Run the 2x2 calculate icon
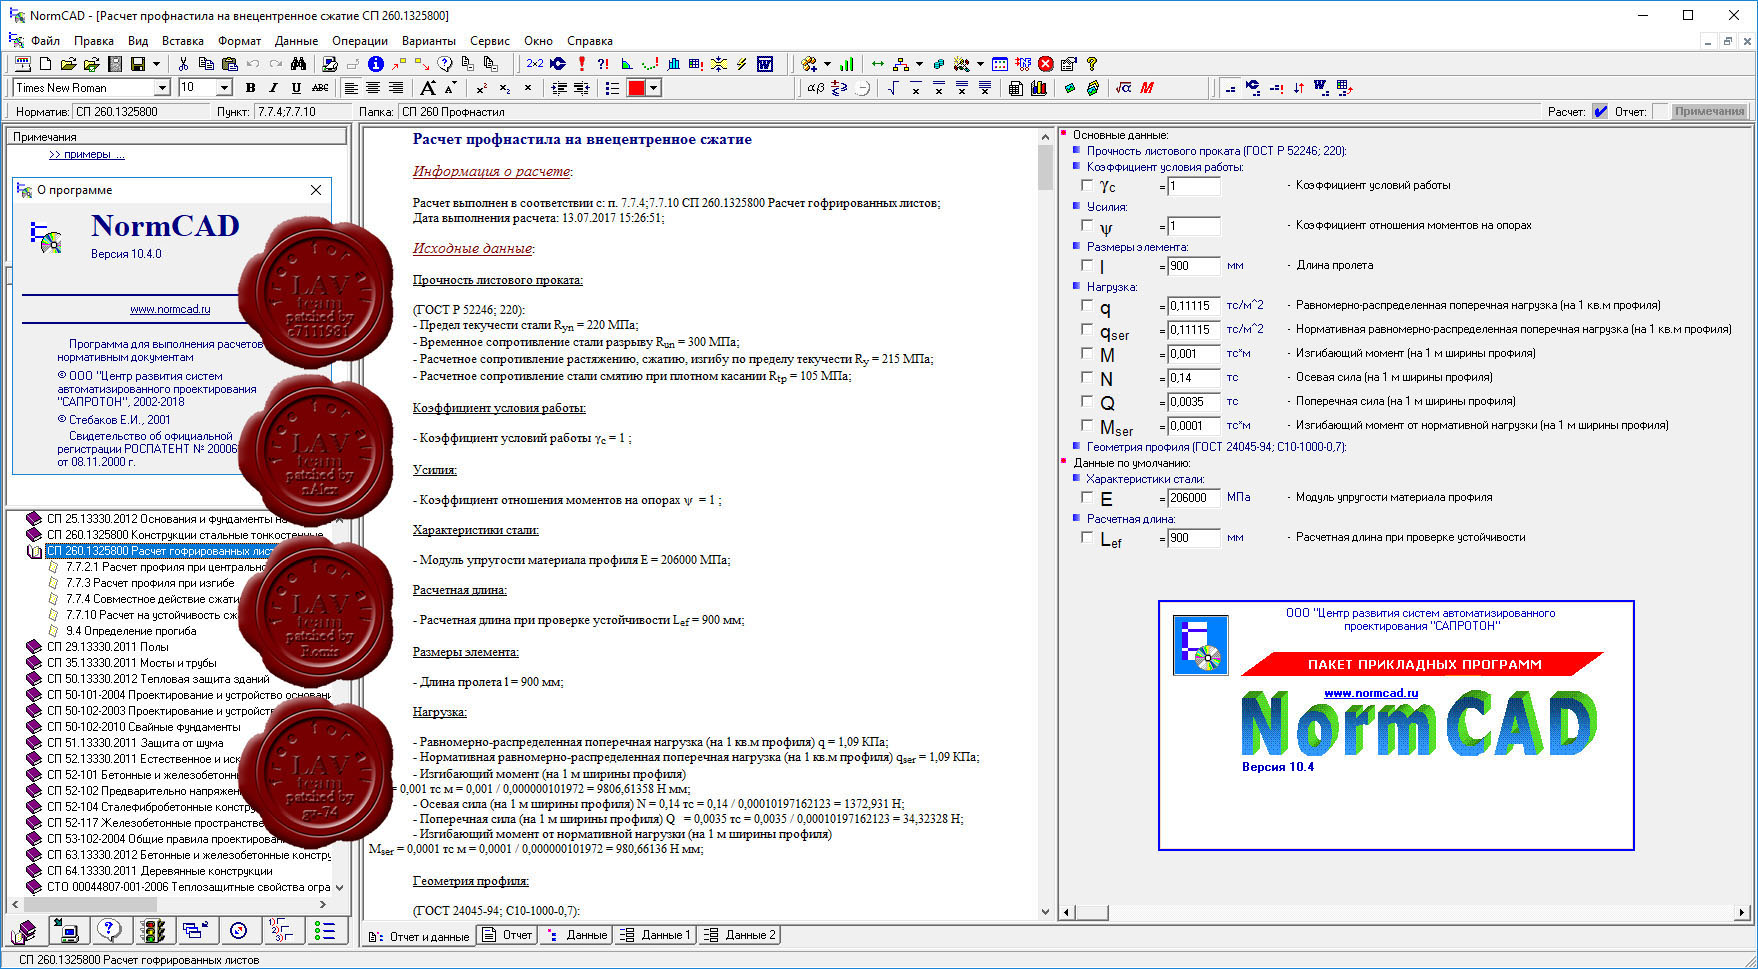The height and width of the screenshot is (969, 1758). [x=535, y=64]
